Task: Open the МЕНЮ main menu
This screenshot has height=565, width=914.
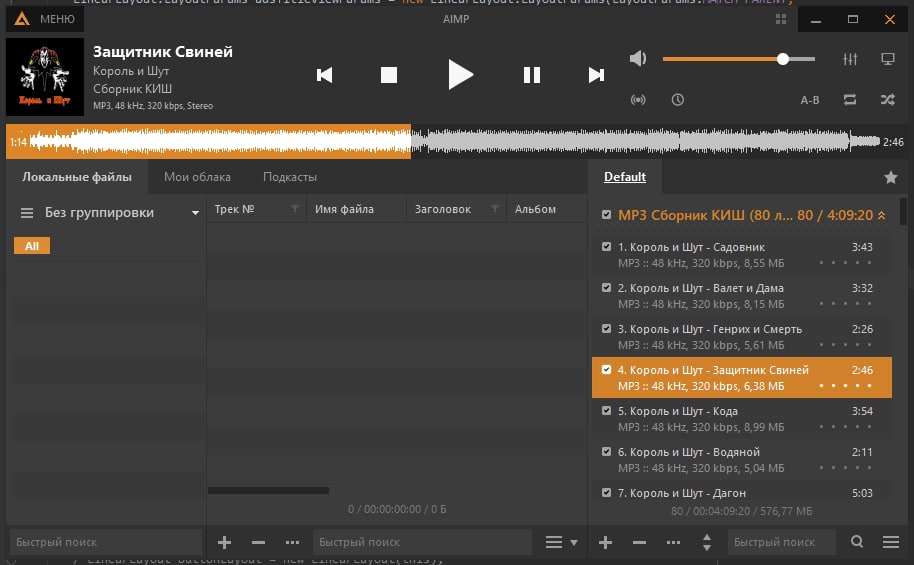Action: pyautogui.click(x=45, y=19)
